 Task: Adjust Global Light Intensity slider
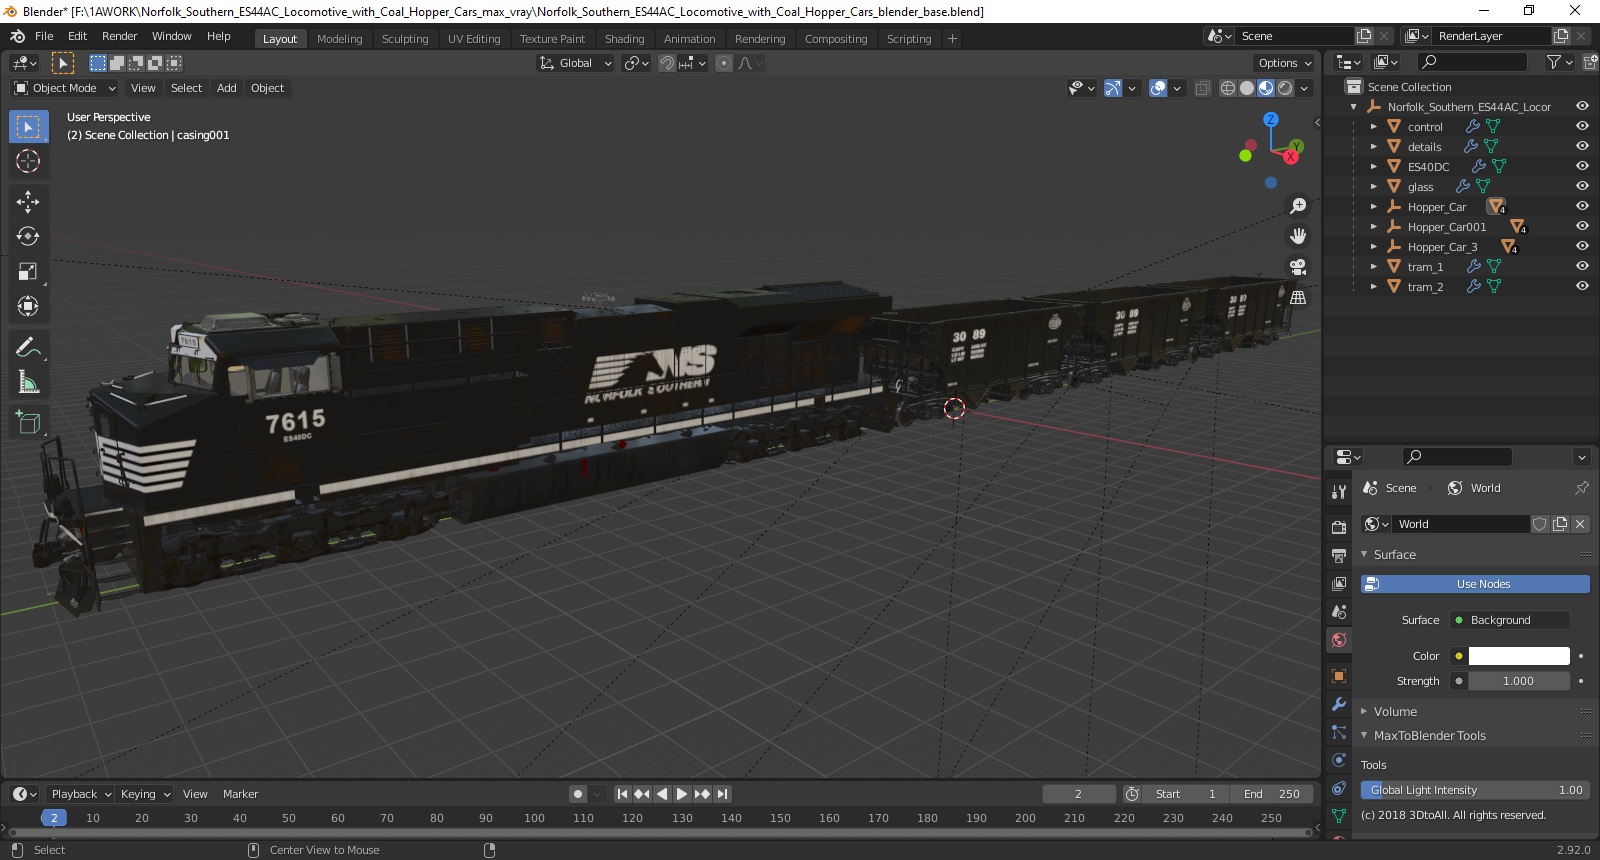click(x=1475, y=790)
